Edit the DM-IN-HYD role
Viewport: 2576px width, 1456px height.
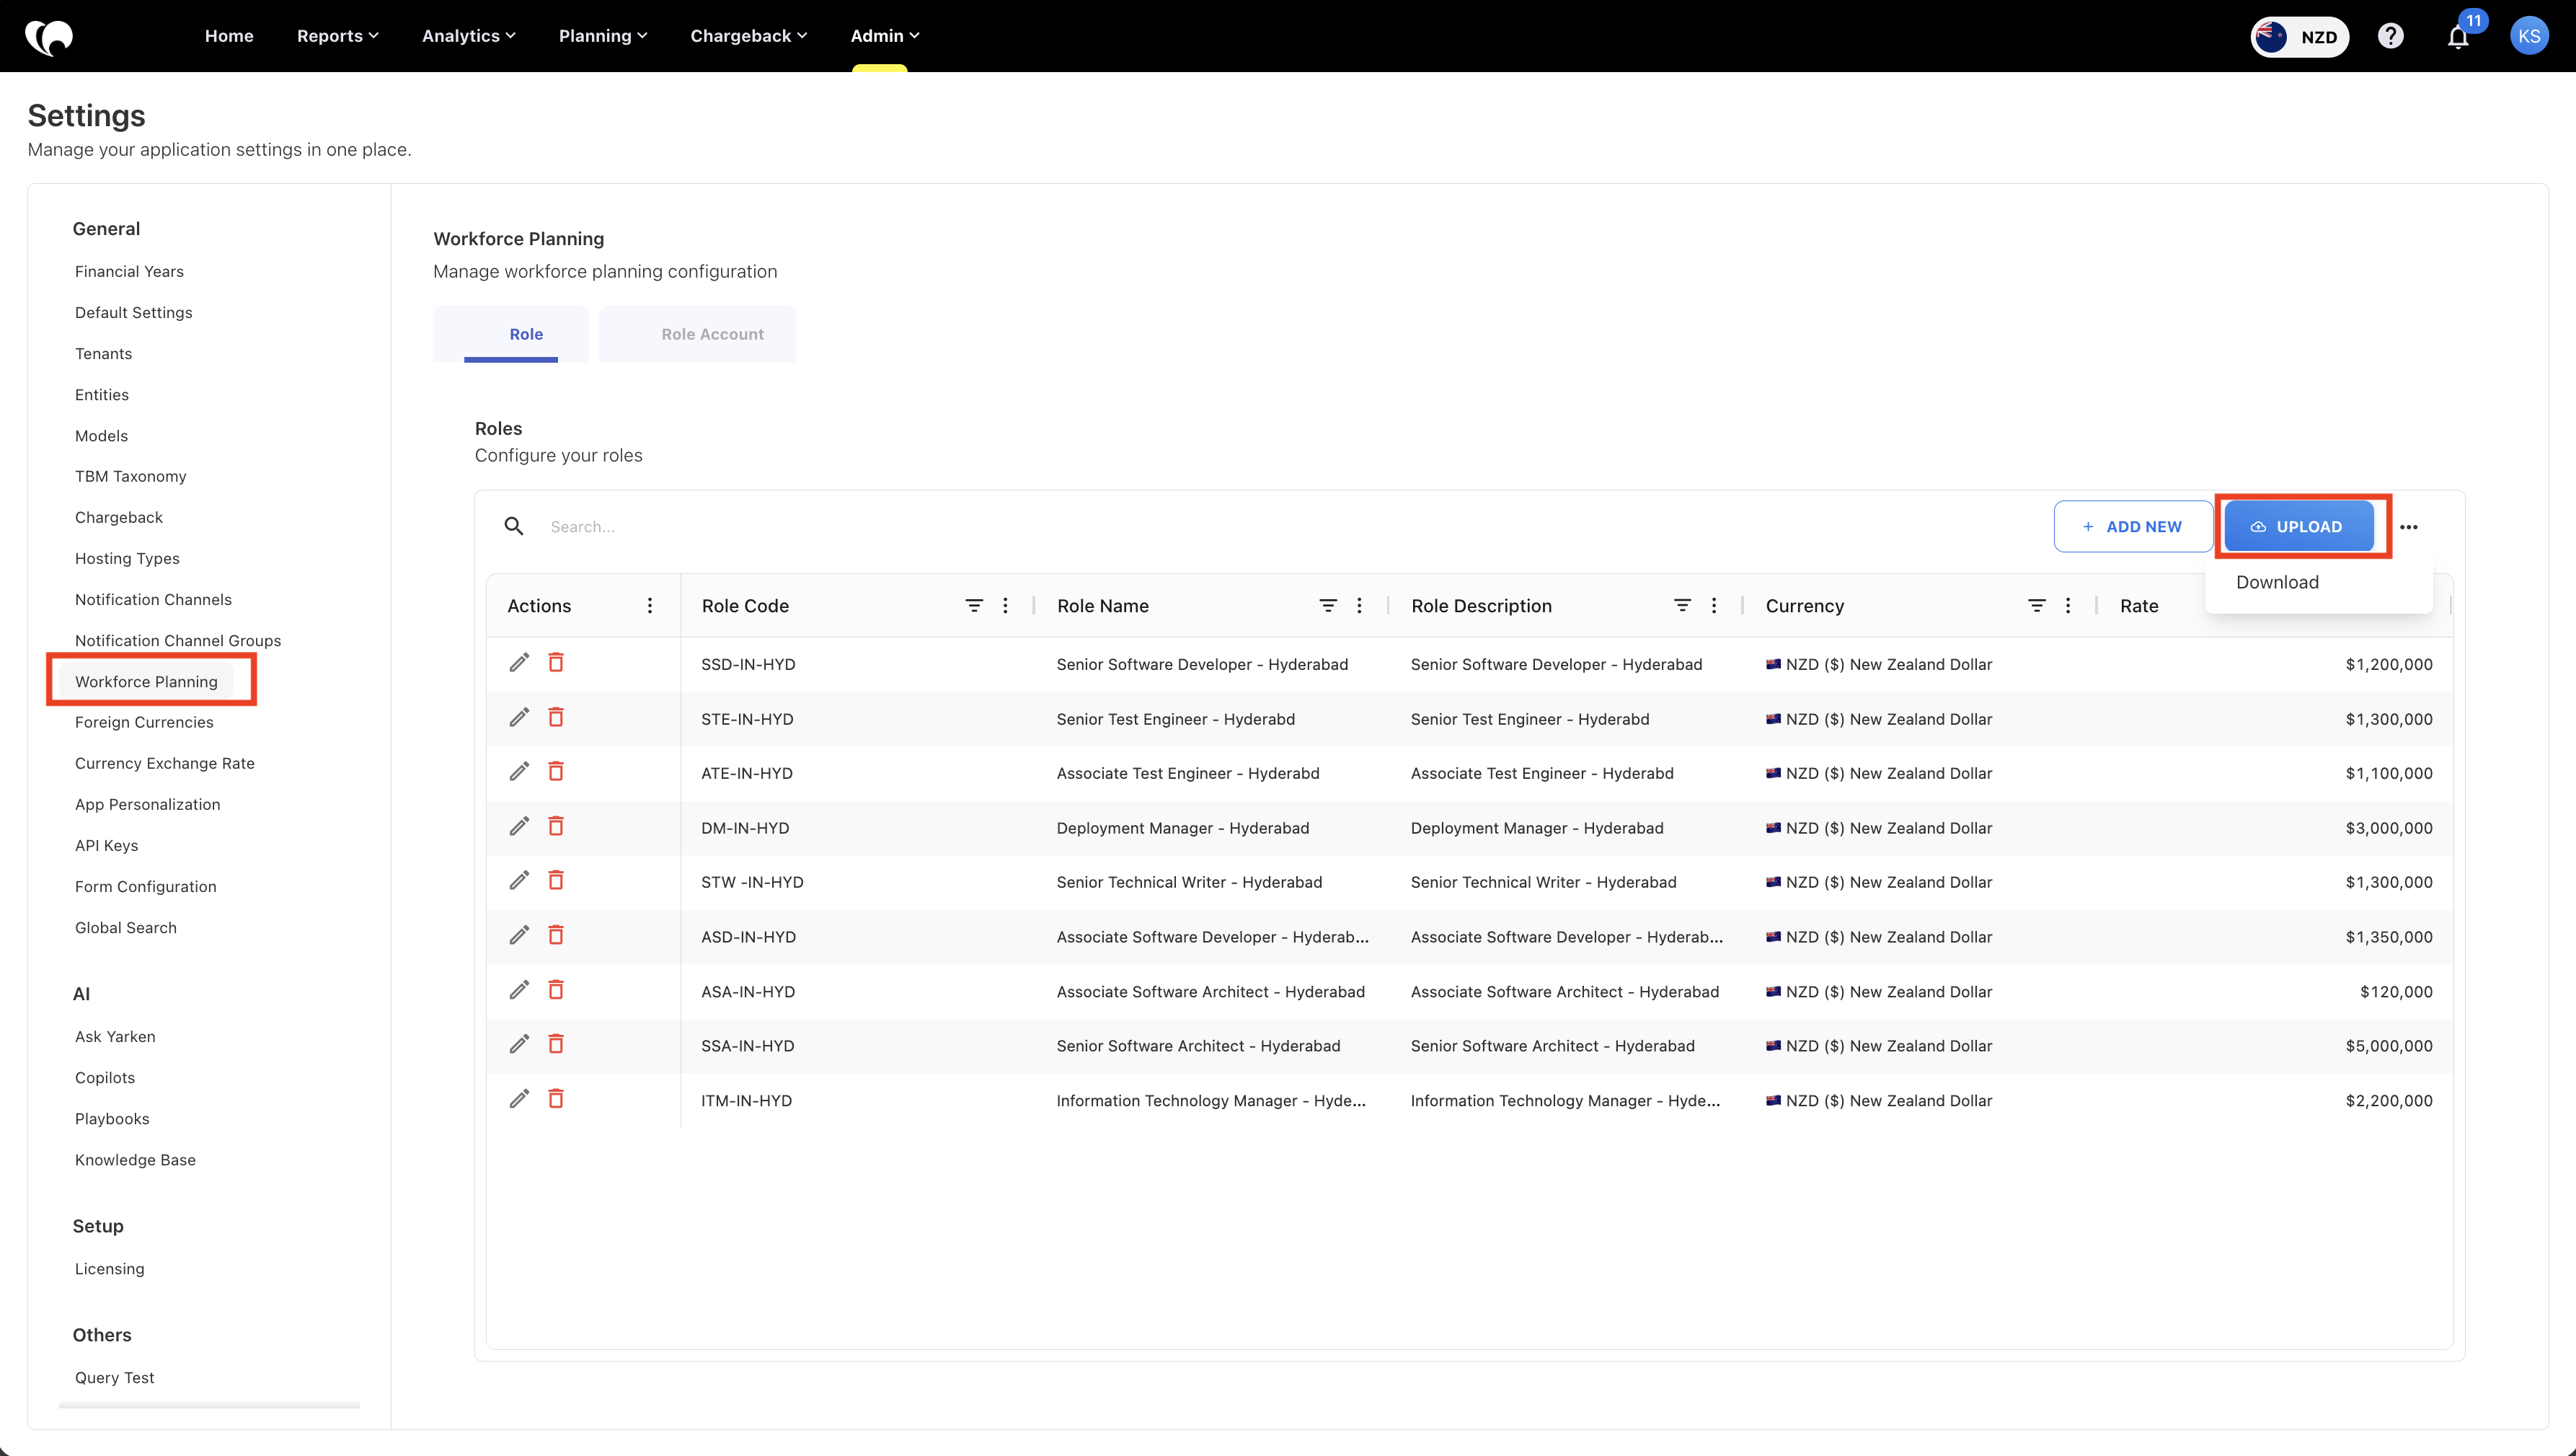click(519, 827)
